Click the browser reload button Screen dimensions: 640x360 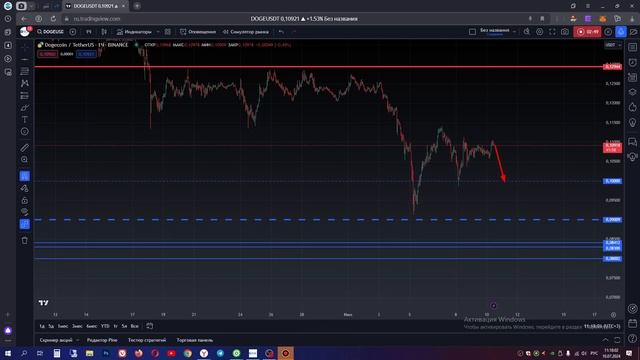53,19
